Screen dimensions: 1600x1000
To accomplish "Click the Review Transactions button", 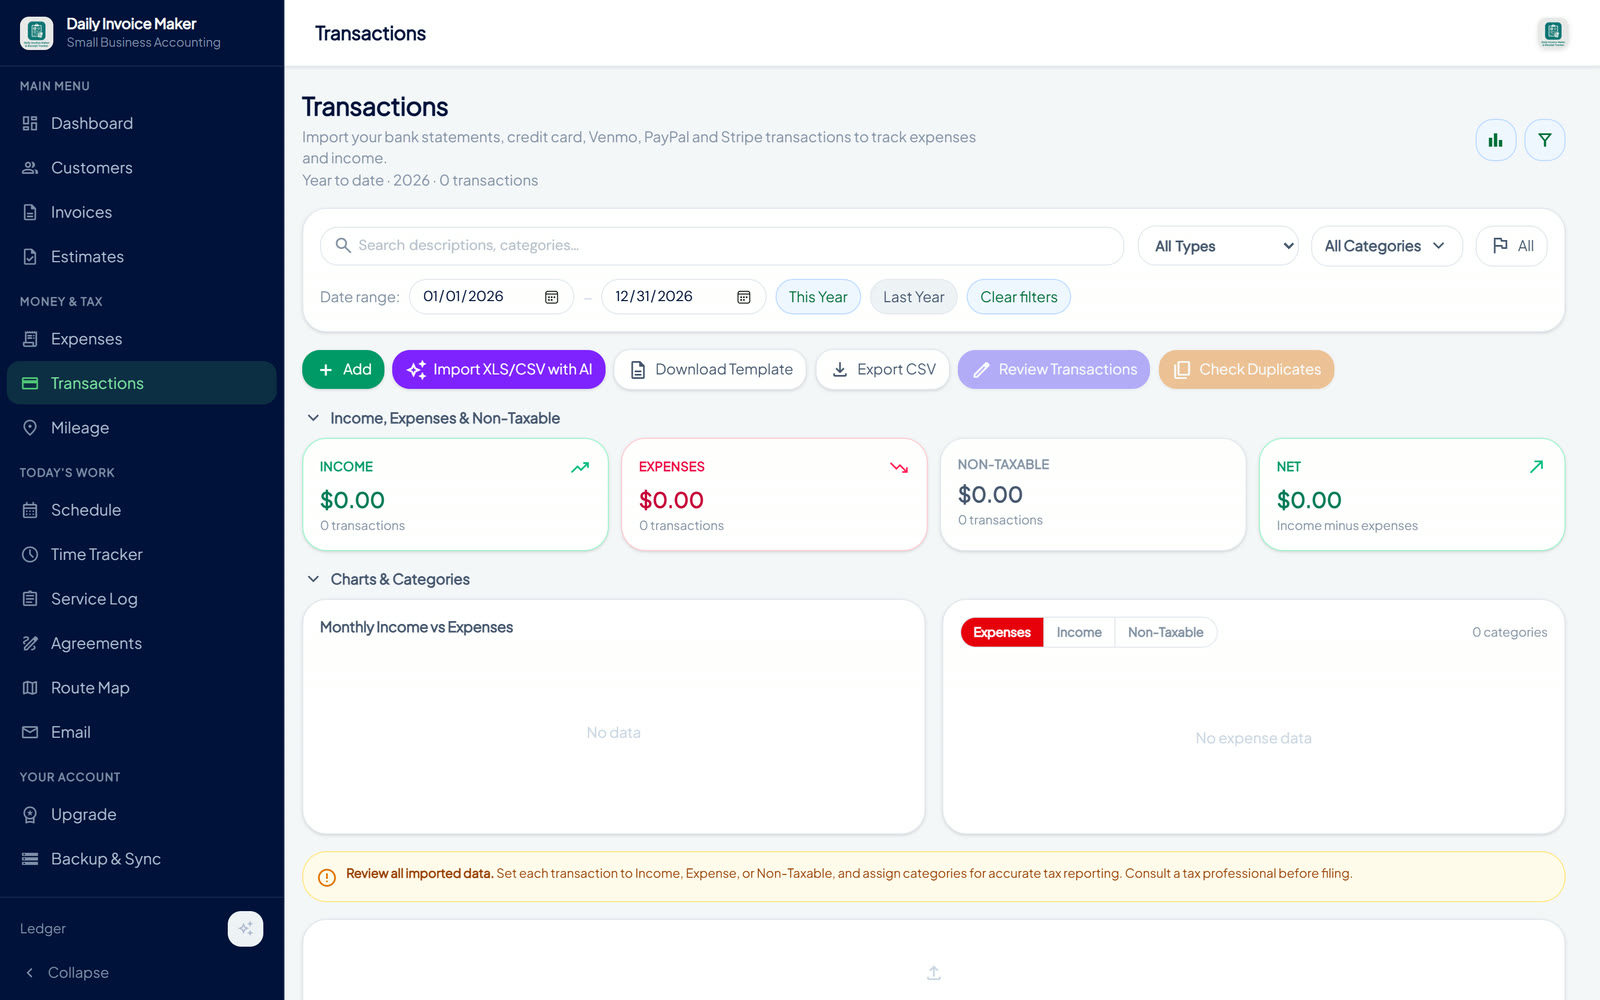I will [x=1054, y=369].
